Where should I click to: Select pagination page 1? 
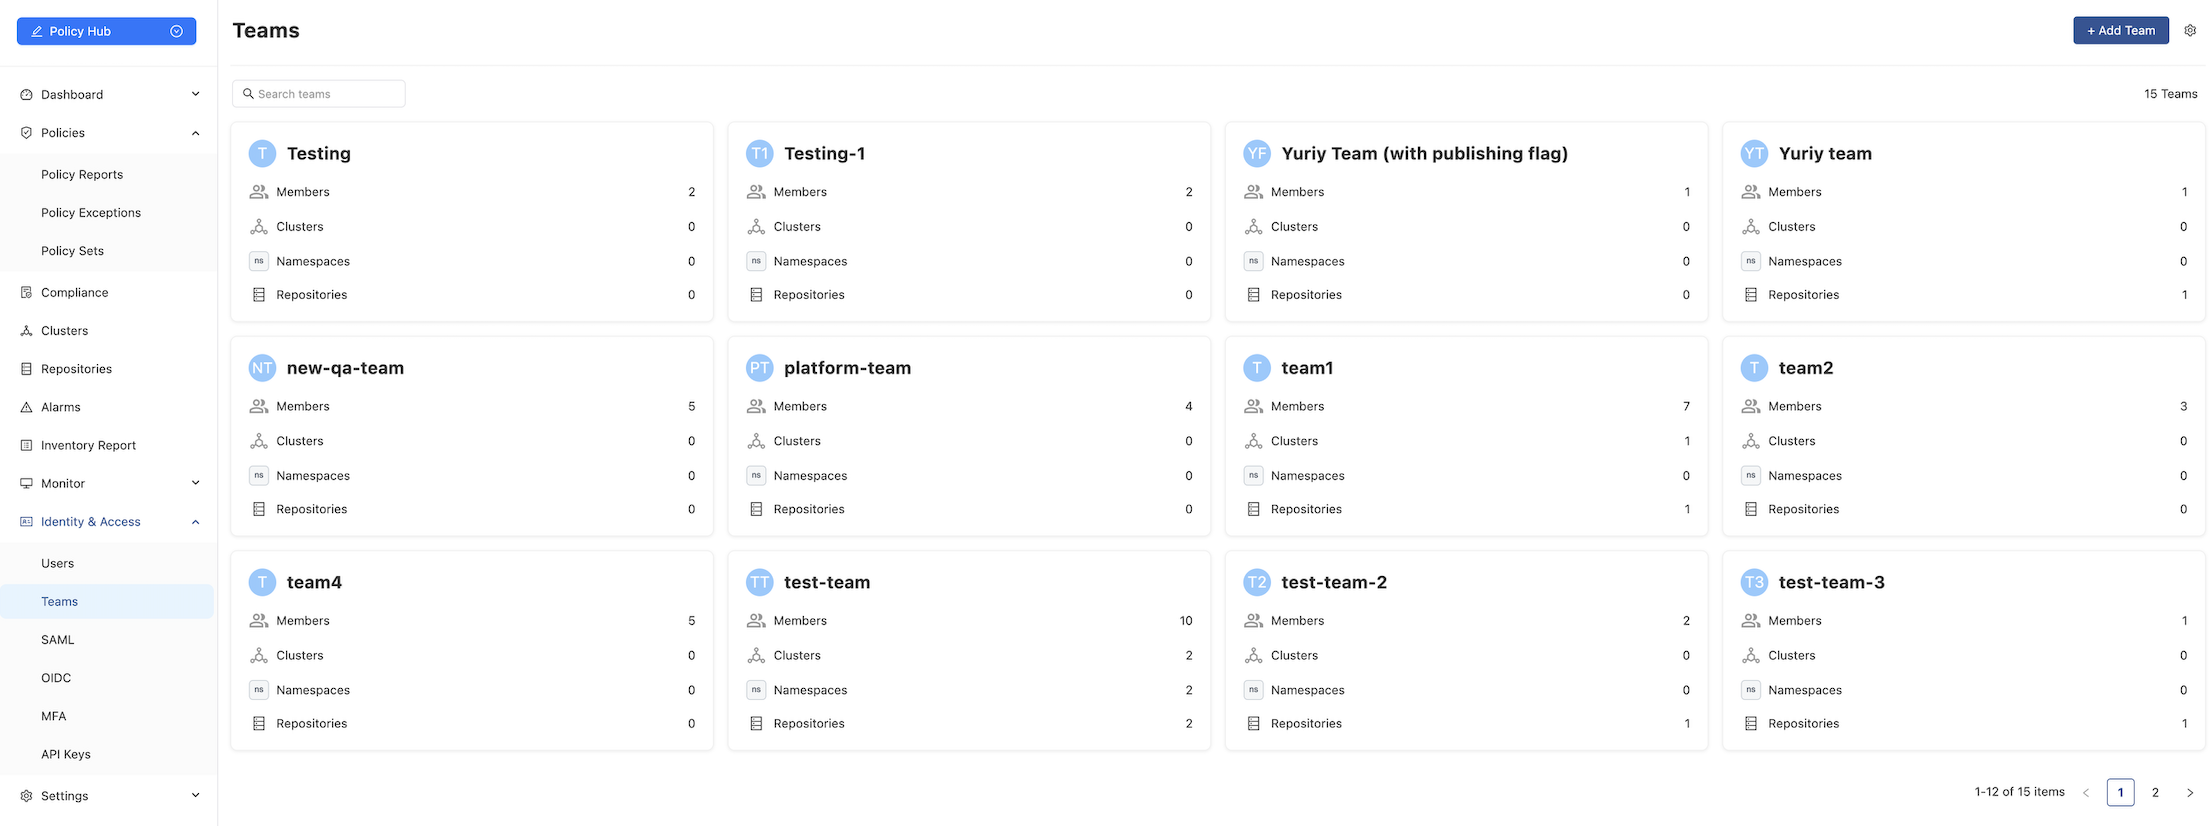tap(2120, 792)
